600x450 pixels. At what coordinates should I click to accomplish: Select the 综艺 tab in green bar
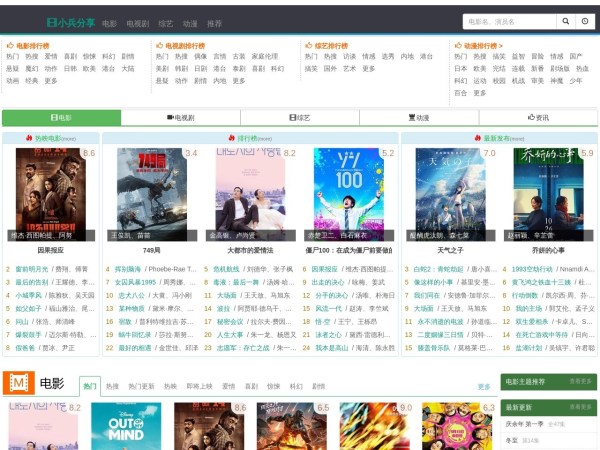(x=299, y=118)
